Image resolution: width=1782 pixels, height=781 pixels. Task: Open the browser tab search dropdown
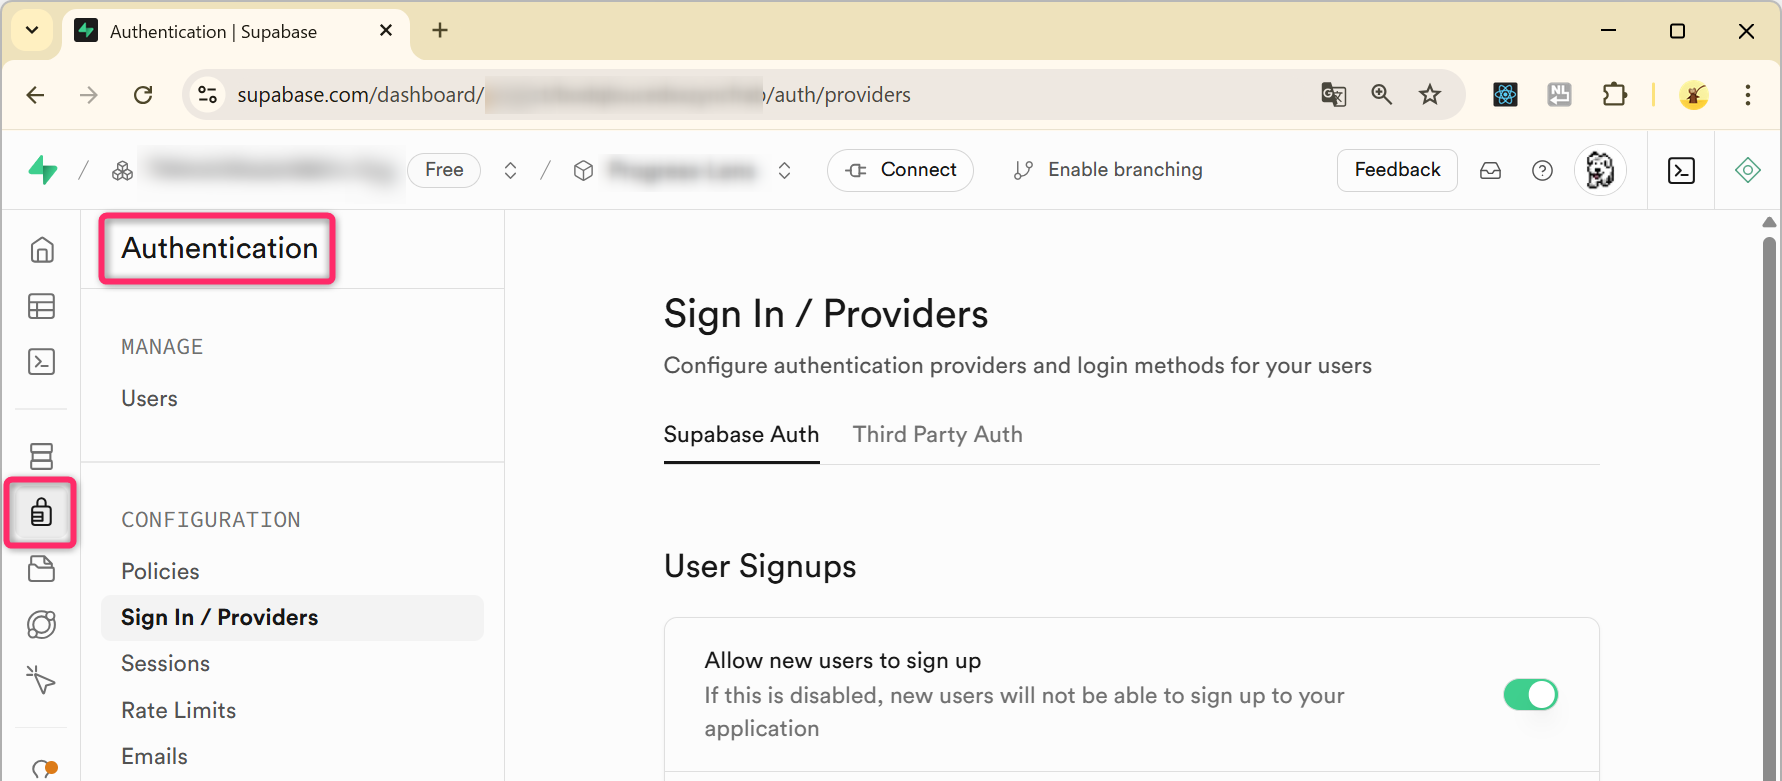pyautogui.click(x=32, y=31)
